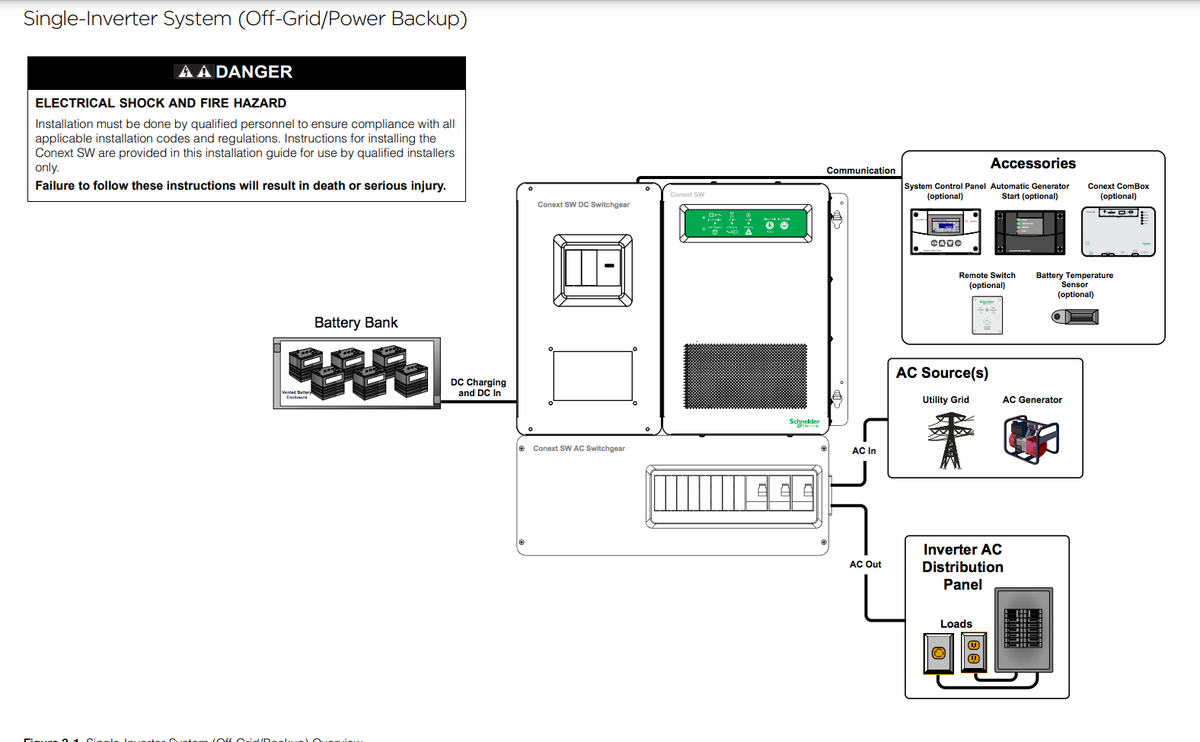
Task: Click the System Control Panel device image
Action: [x=945, y=232]
